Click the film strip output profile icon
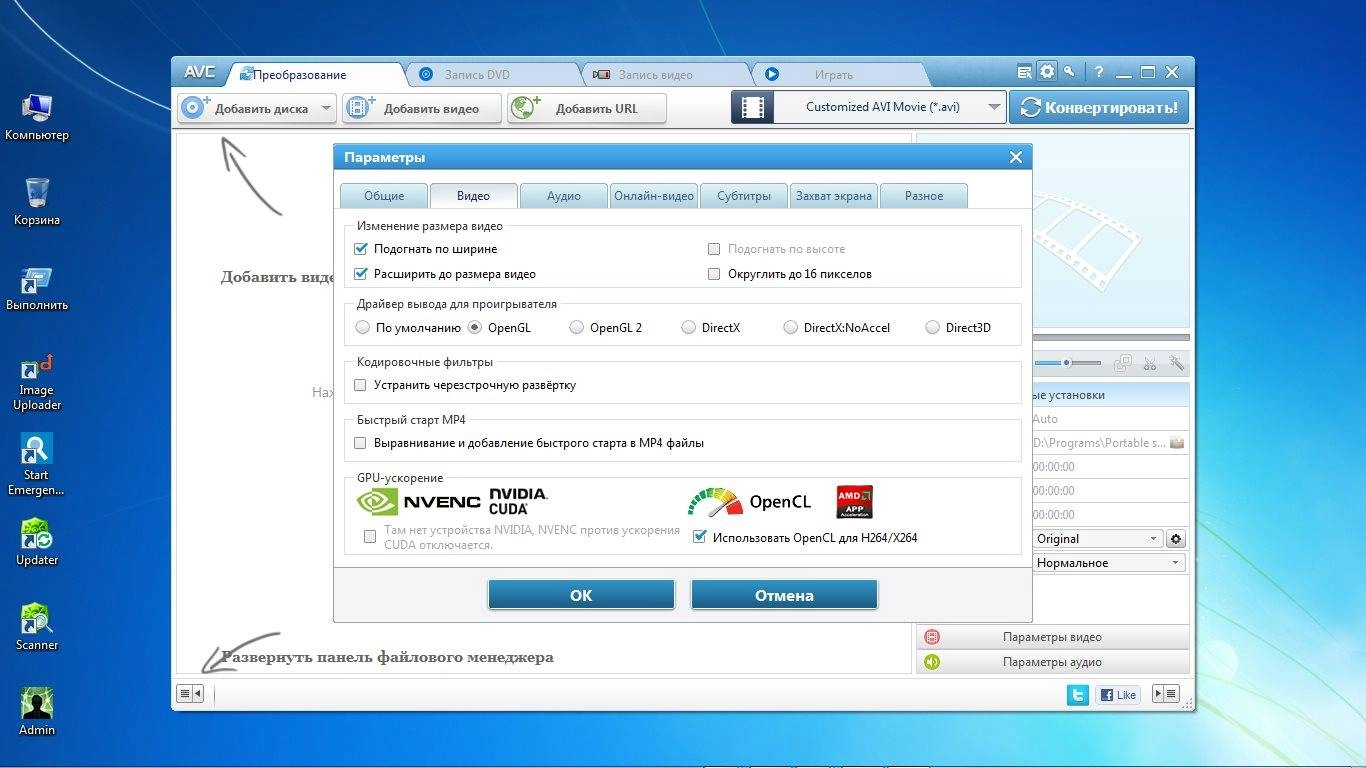Viewport: 1366px width, 768px height. [752, 107]
